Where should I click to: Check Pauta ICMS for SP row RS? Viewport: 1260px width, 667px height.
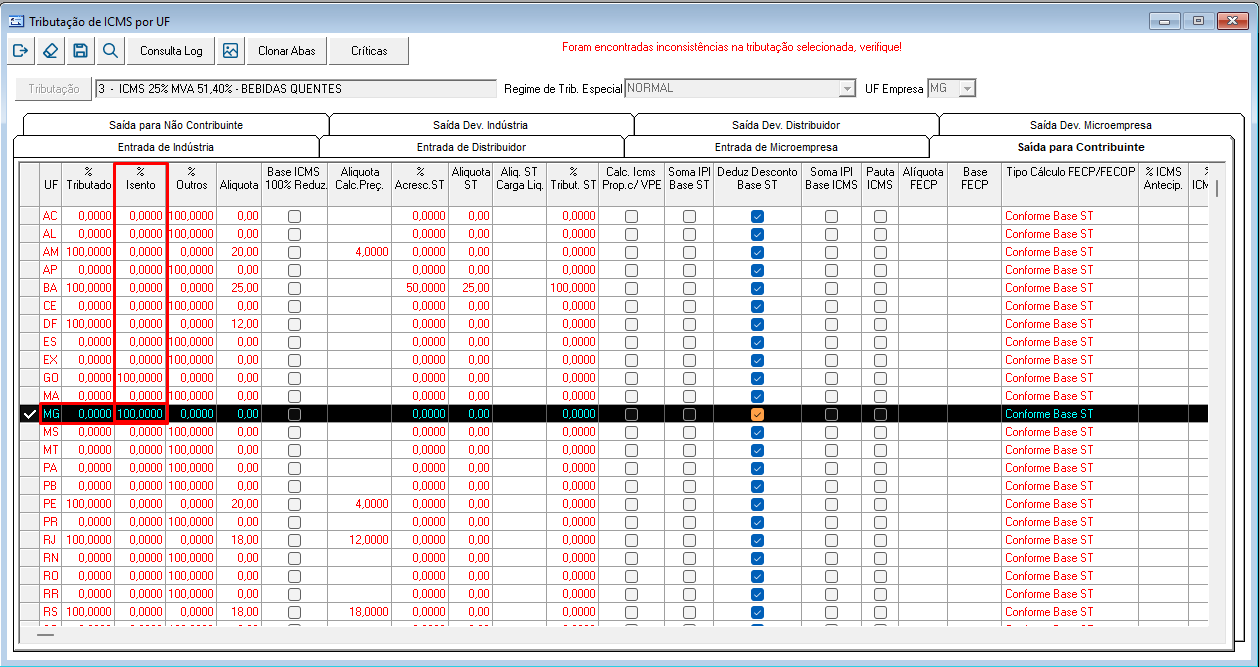click(x=880, y=612)
